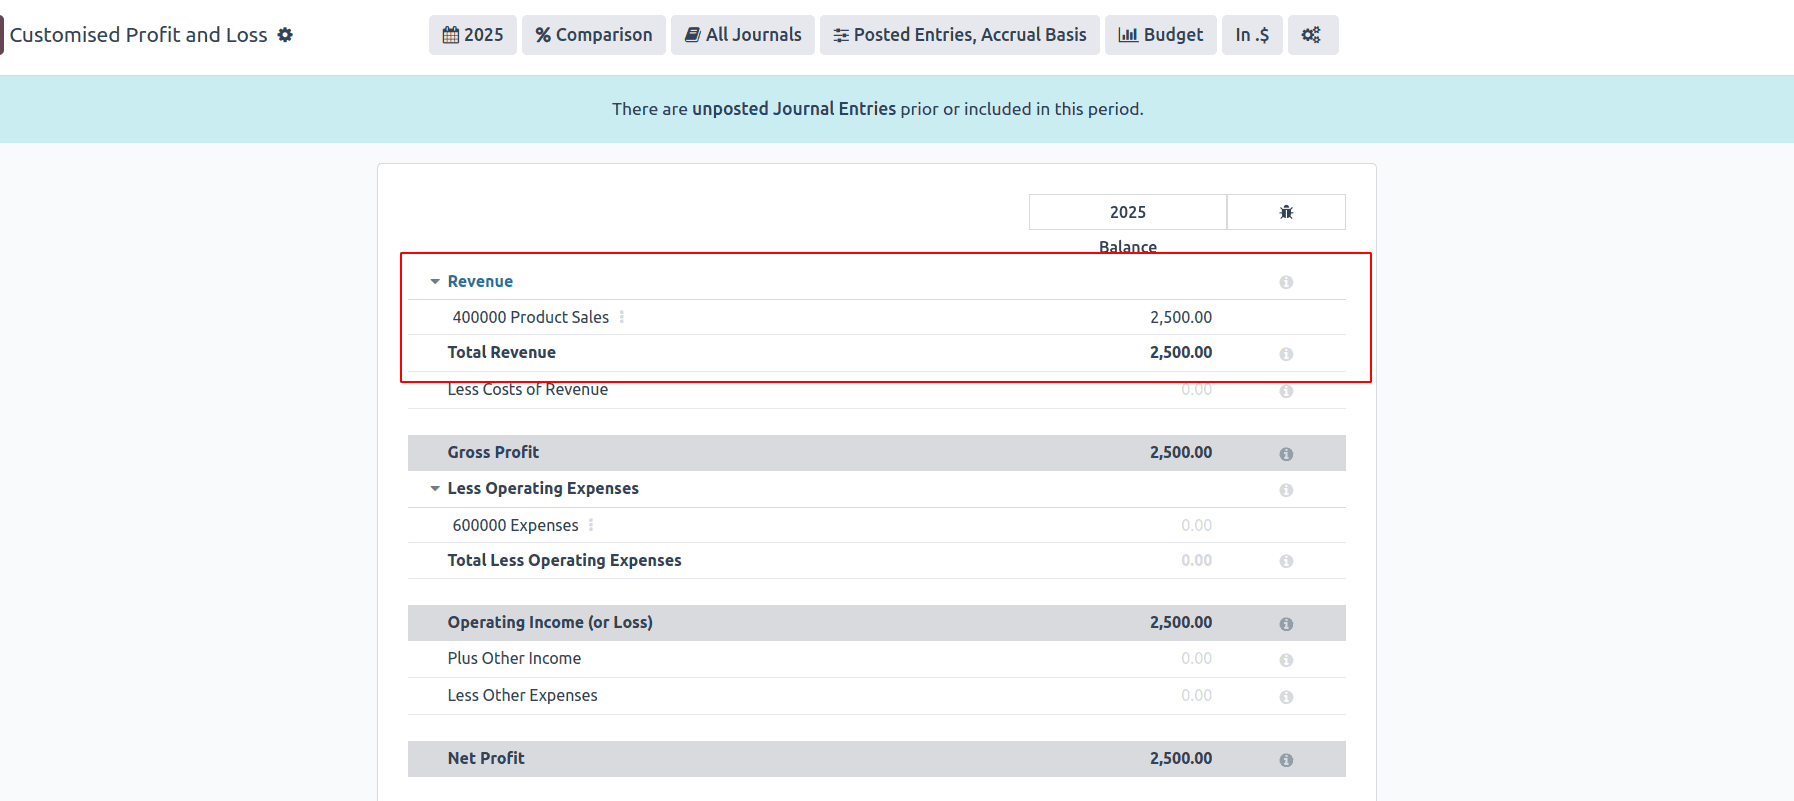Select the 600000 Expenses account line

click(516, 525)
